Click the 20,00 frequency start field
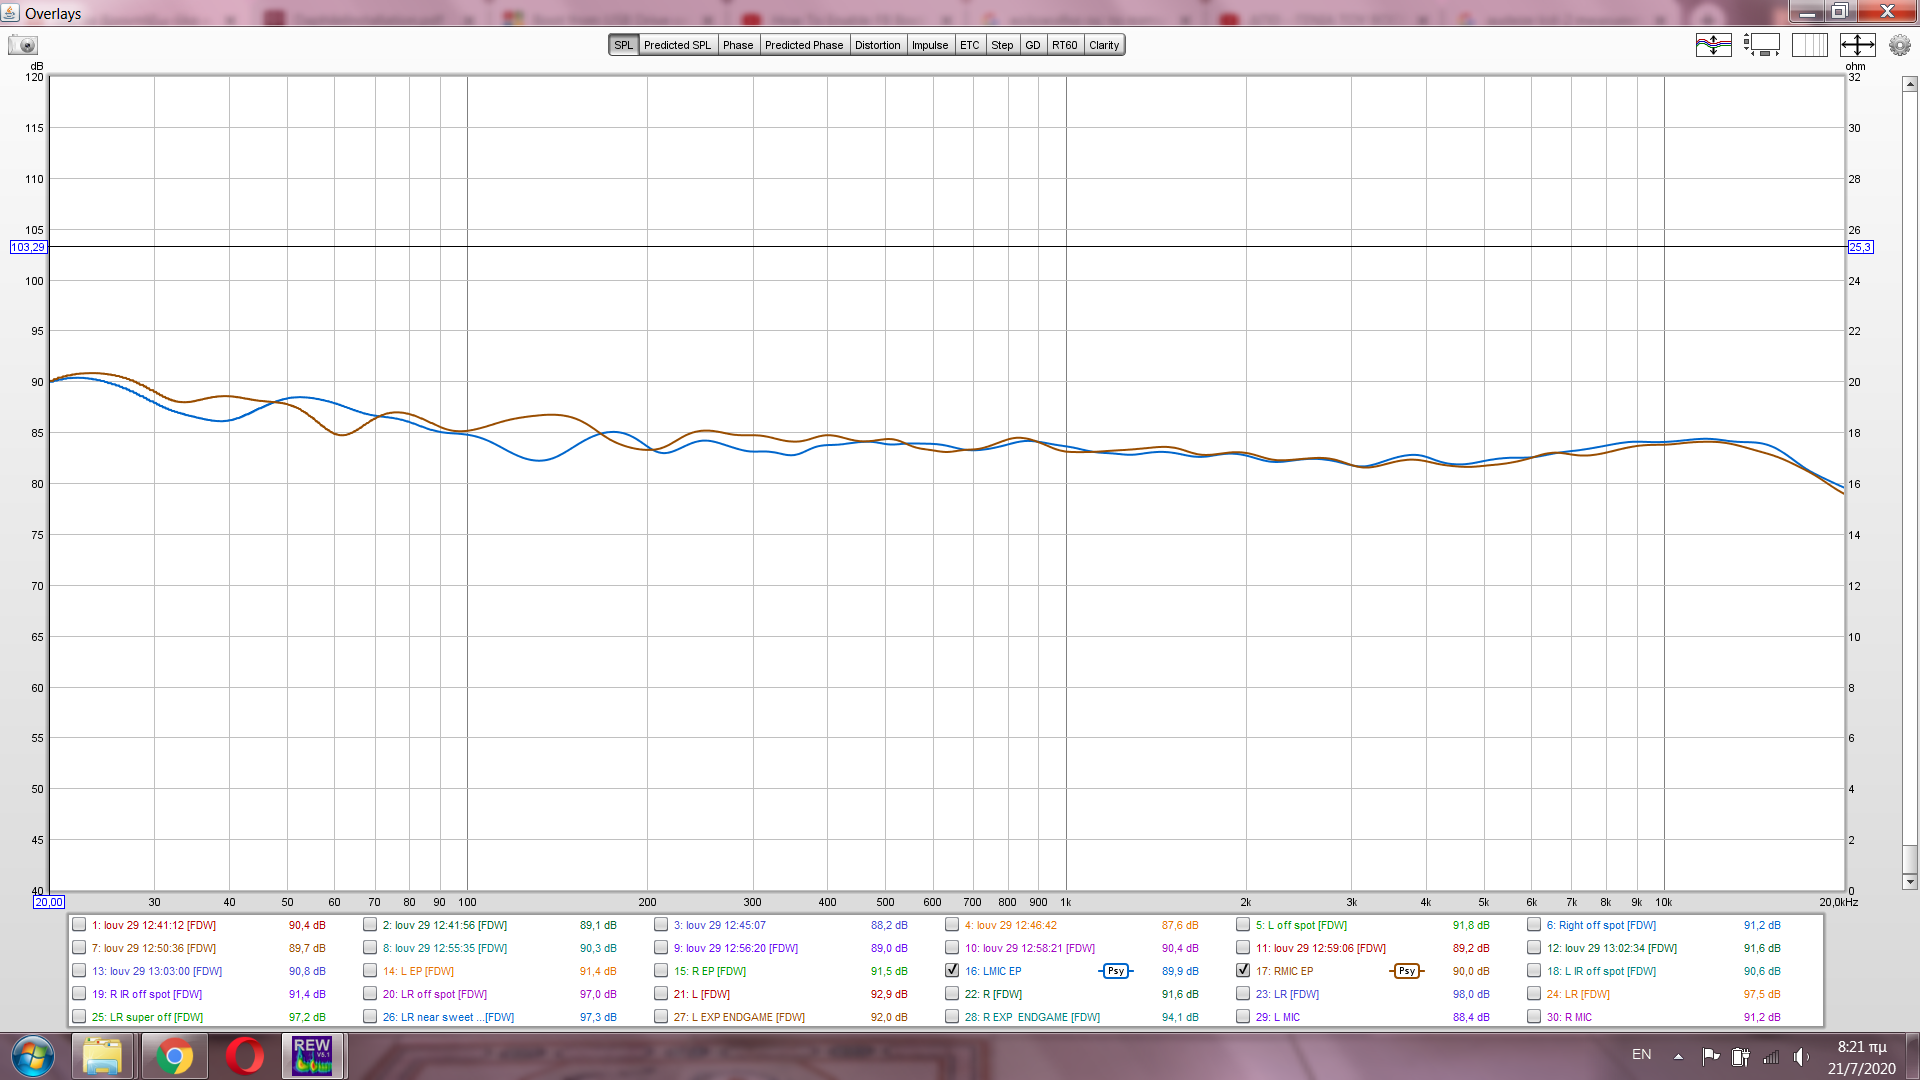The width and height of the screenshot is (1920, 1080). (49, 902)
